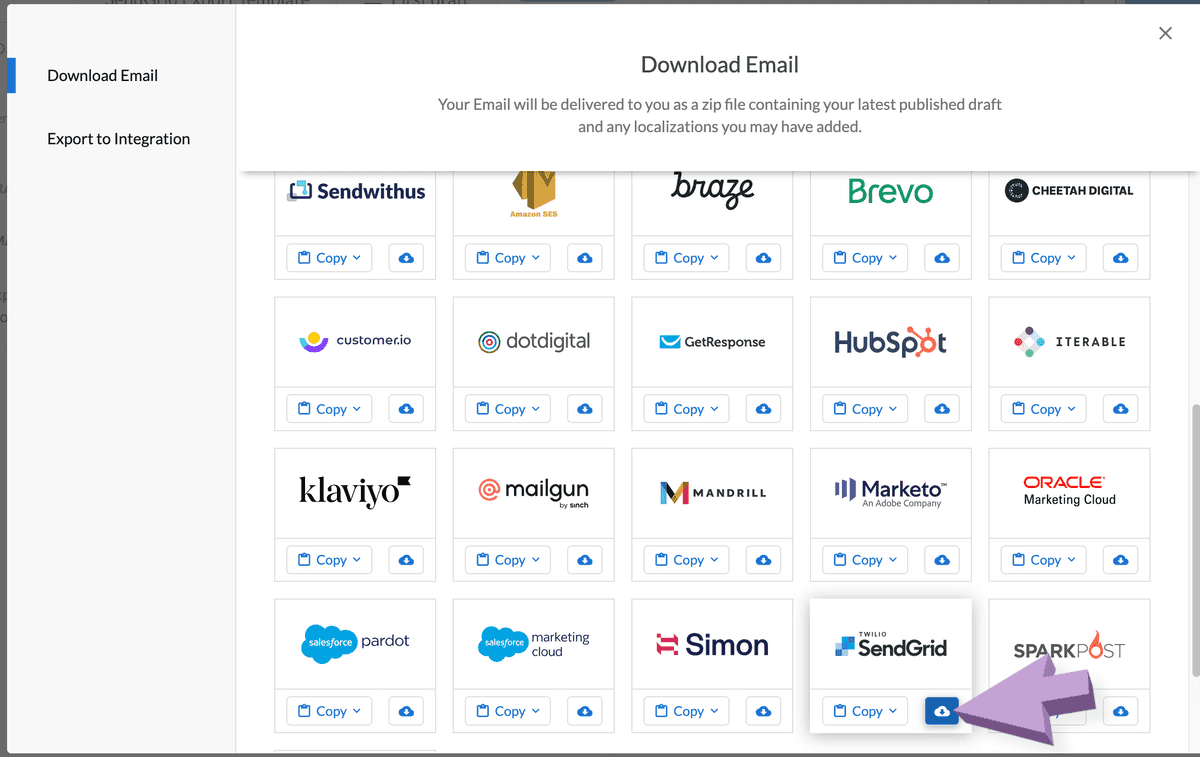
Task: Open the dotdigital Copy dropdown
Action: 508,409
